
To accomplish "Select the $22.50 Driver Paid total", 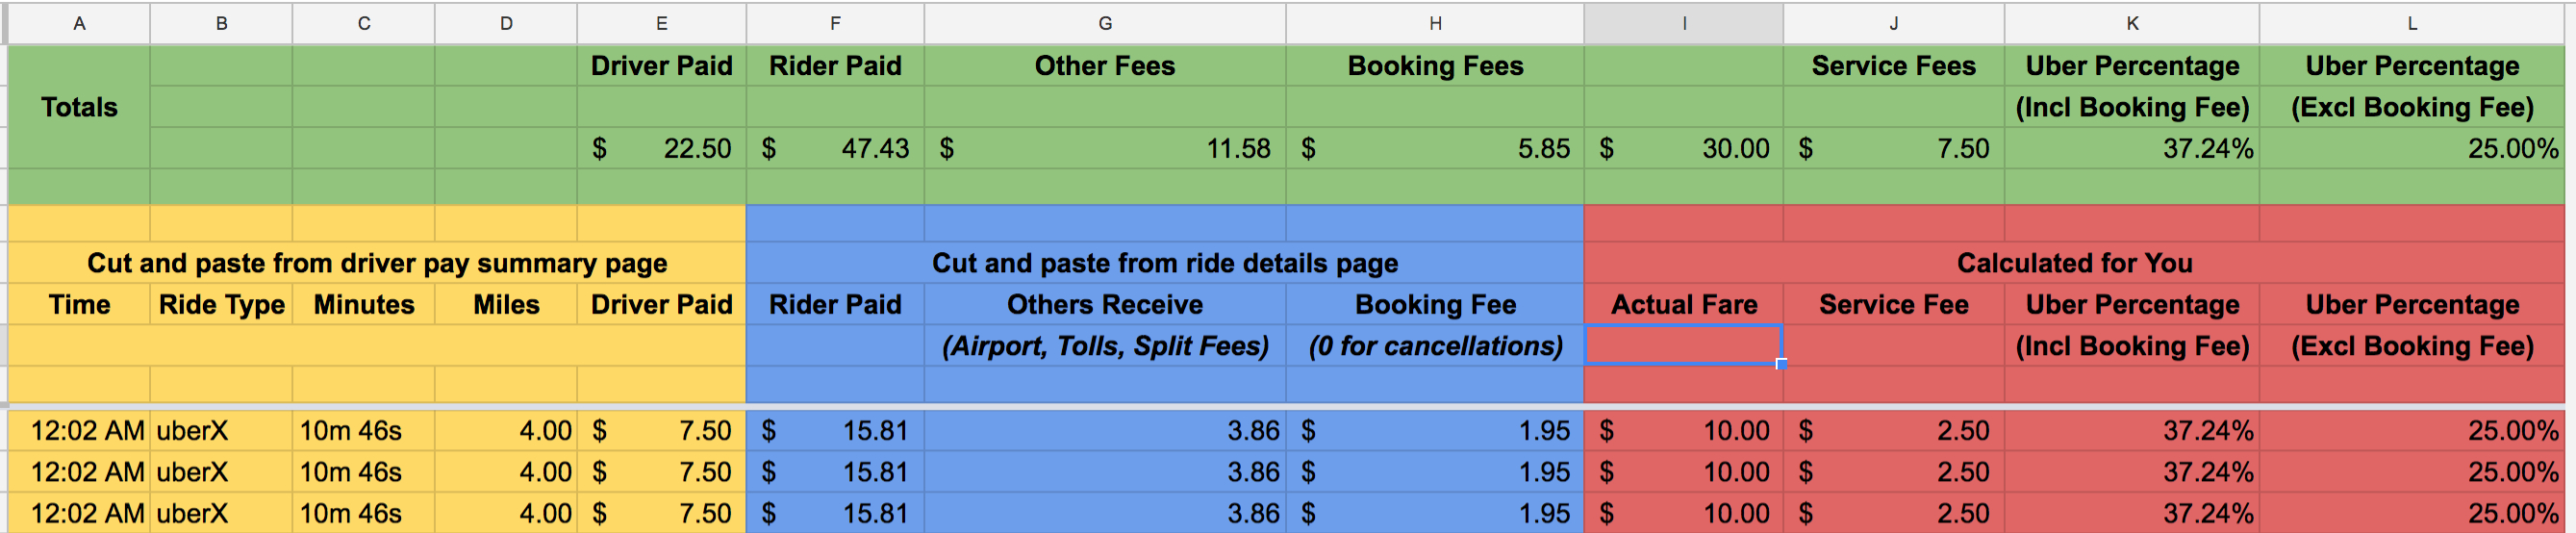I will 661,149.
